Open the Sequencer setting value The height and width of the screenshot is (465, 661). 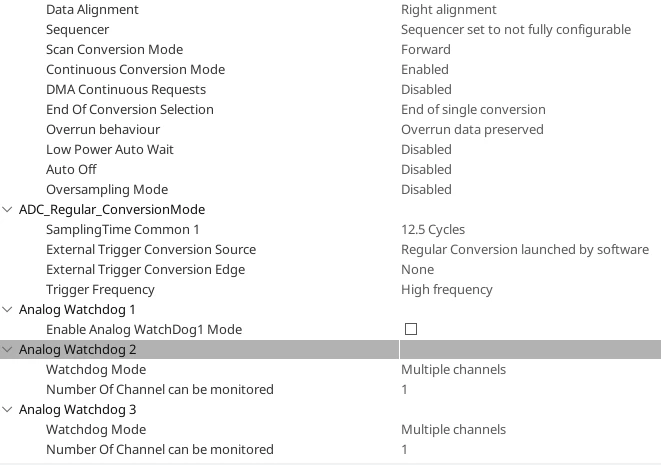click(x=516, y=30)
